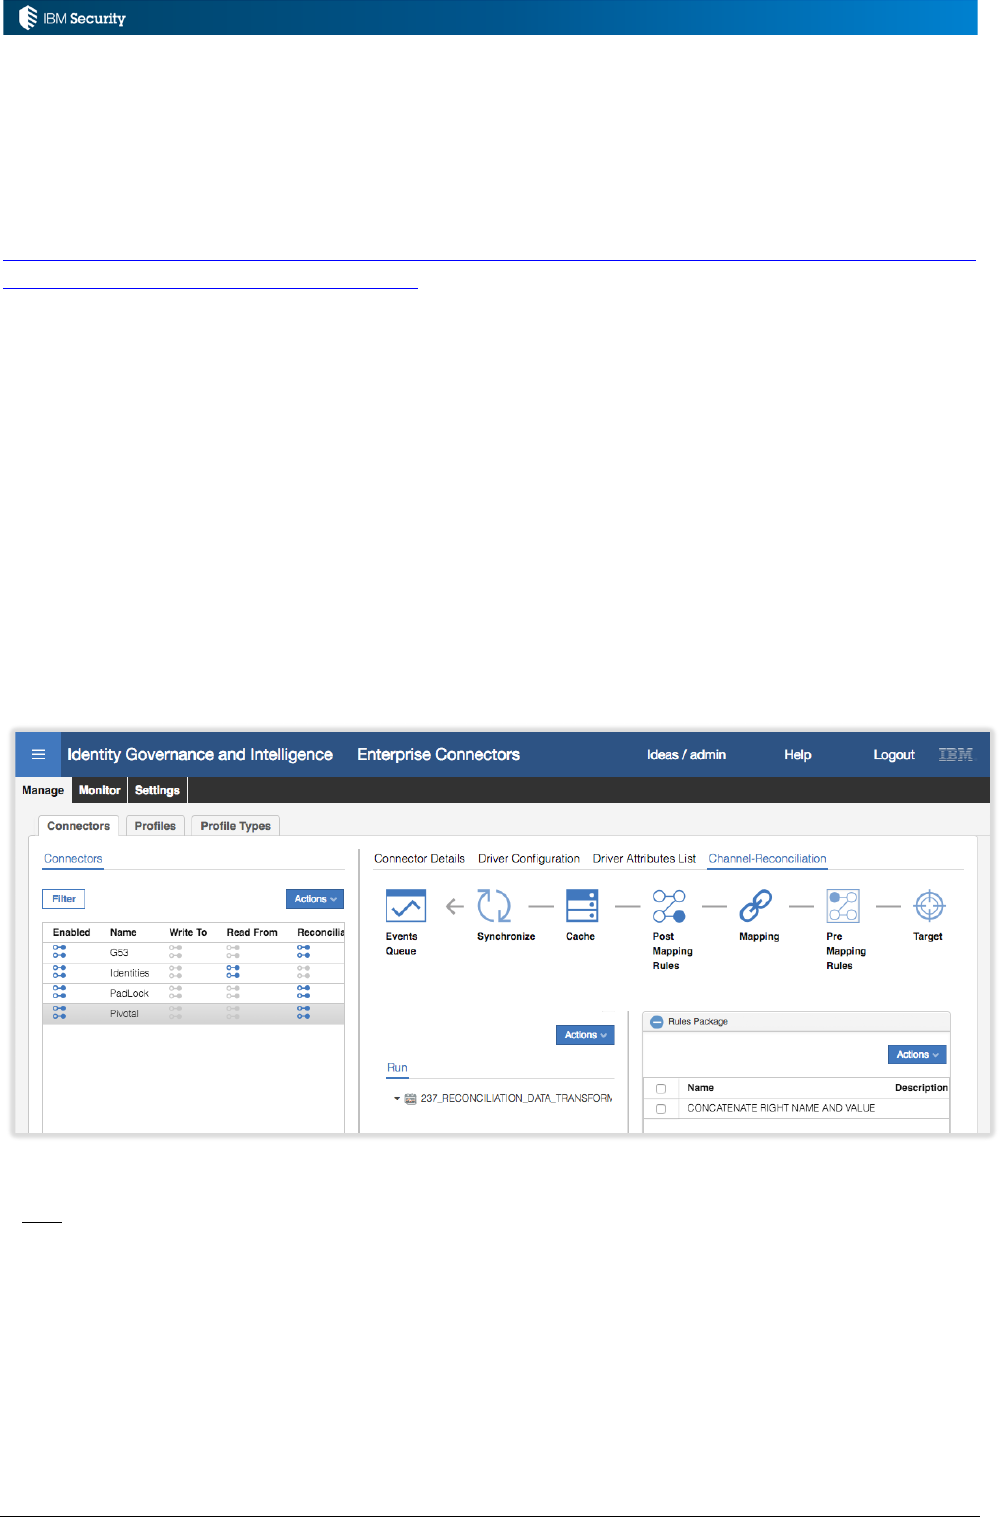Check the select-all box beside Name header
The height and width of the screenshot is (1517, 1001).
click(x=661, y=1088)
